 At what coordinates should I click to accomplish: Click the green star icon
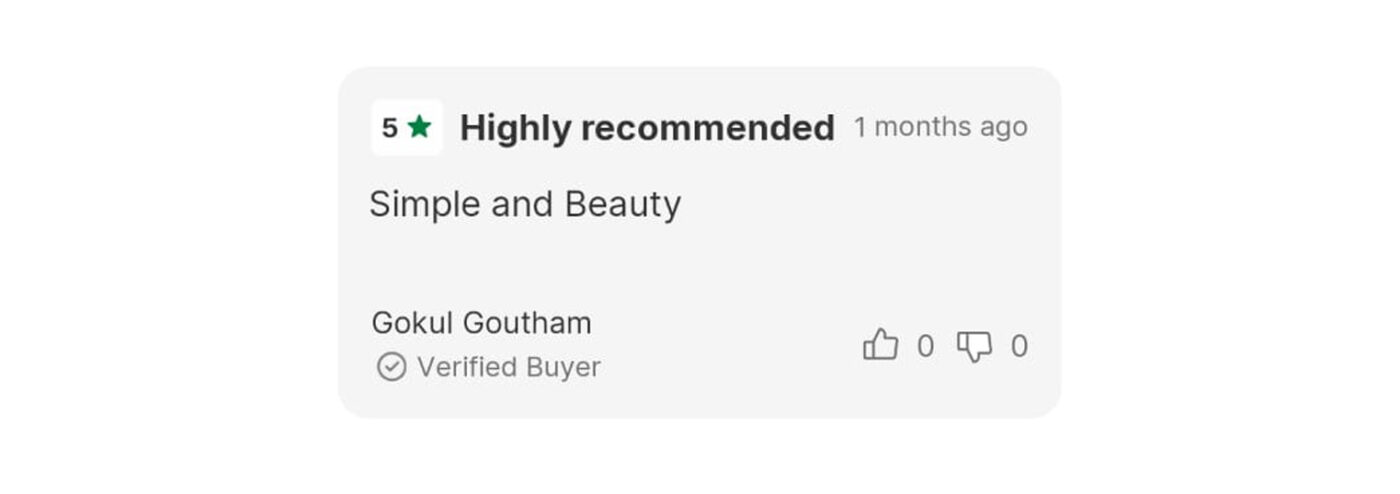419,127
